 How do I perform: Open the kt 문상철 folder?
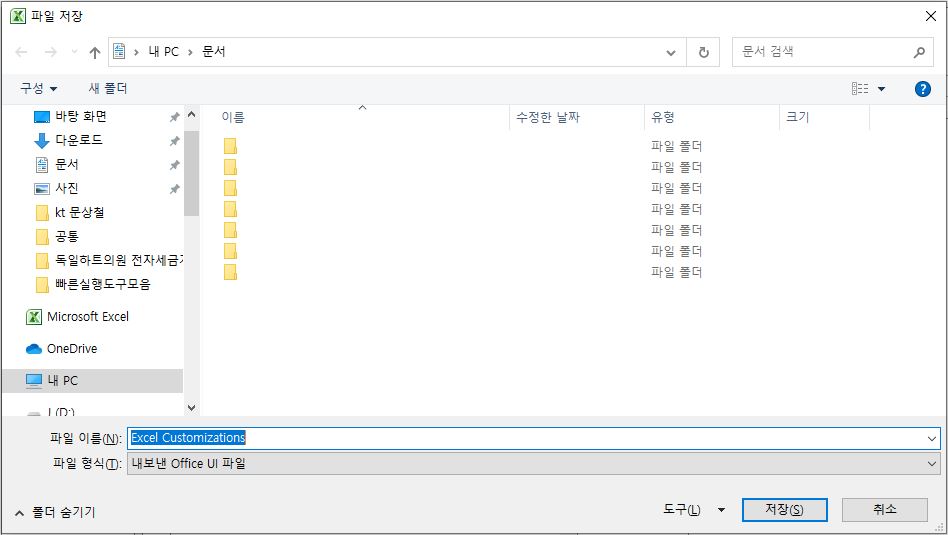pos(80,213)
